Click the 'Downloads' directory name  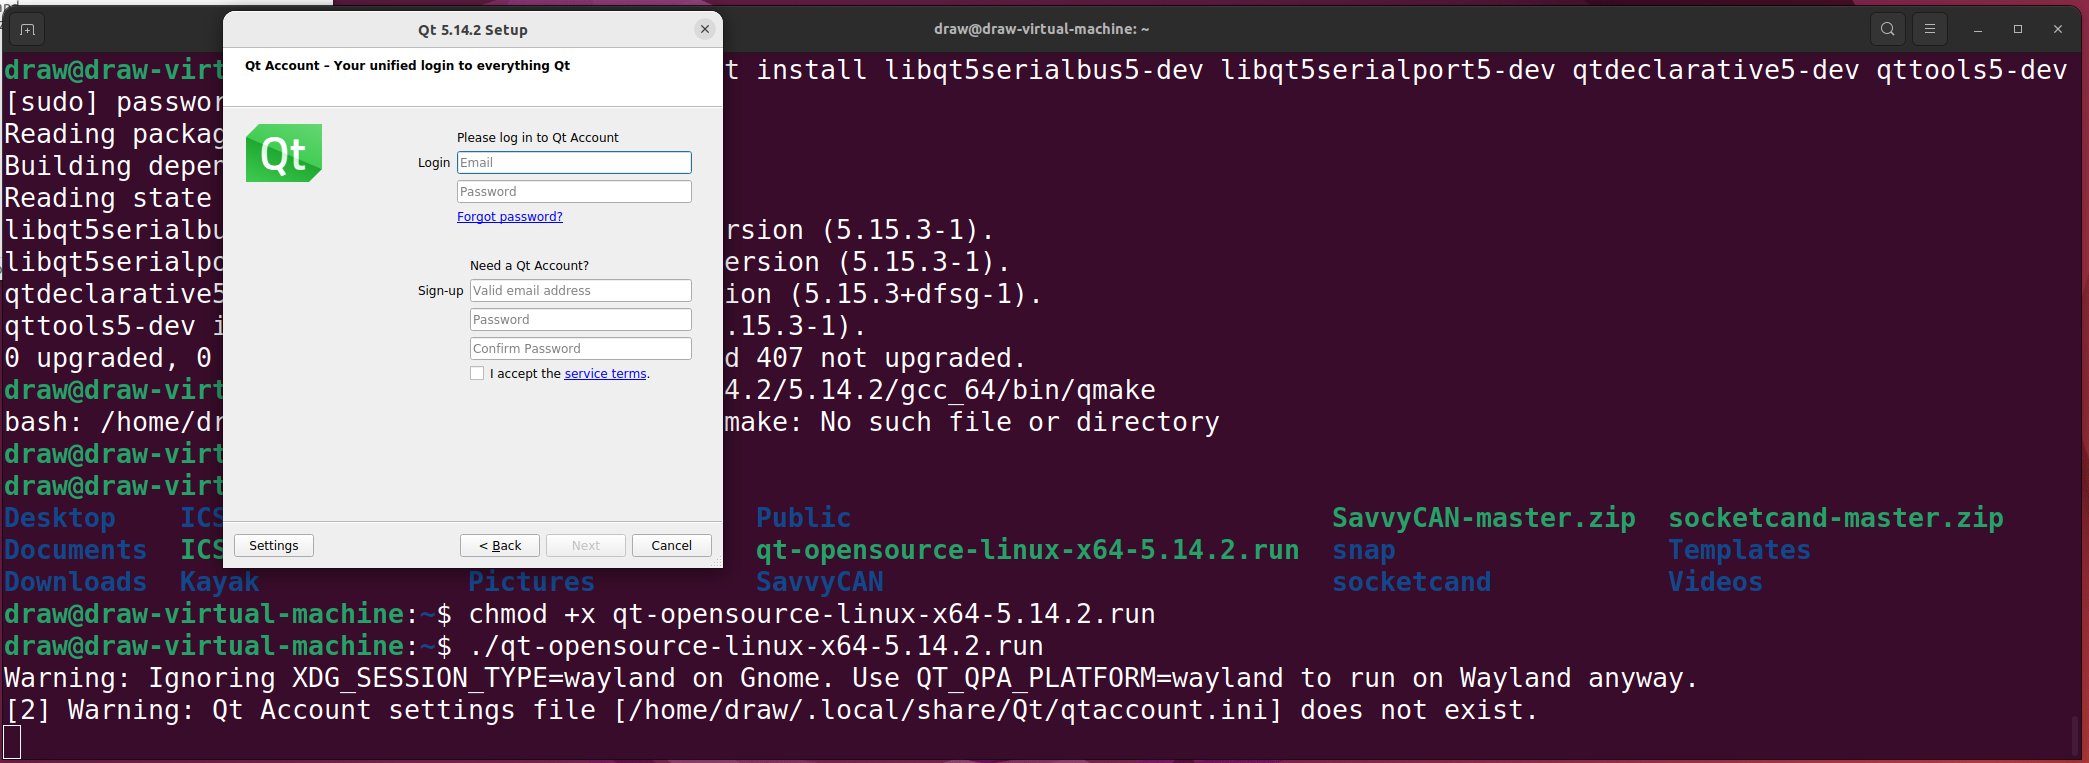(76, 582)
